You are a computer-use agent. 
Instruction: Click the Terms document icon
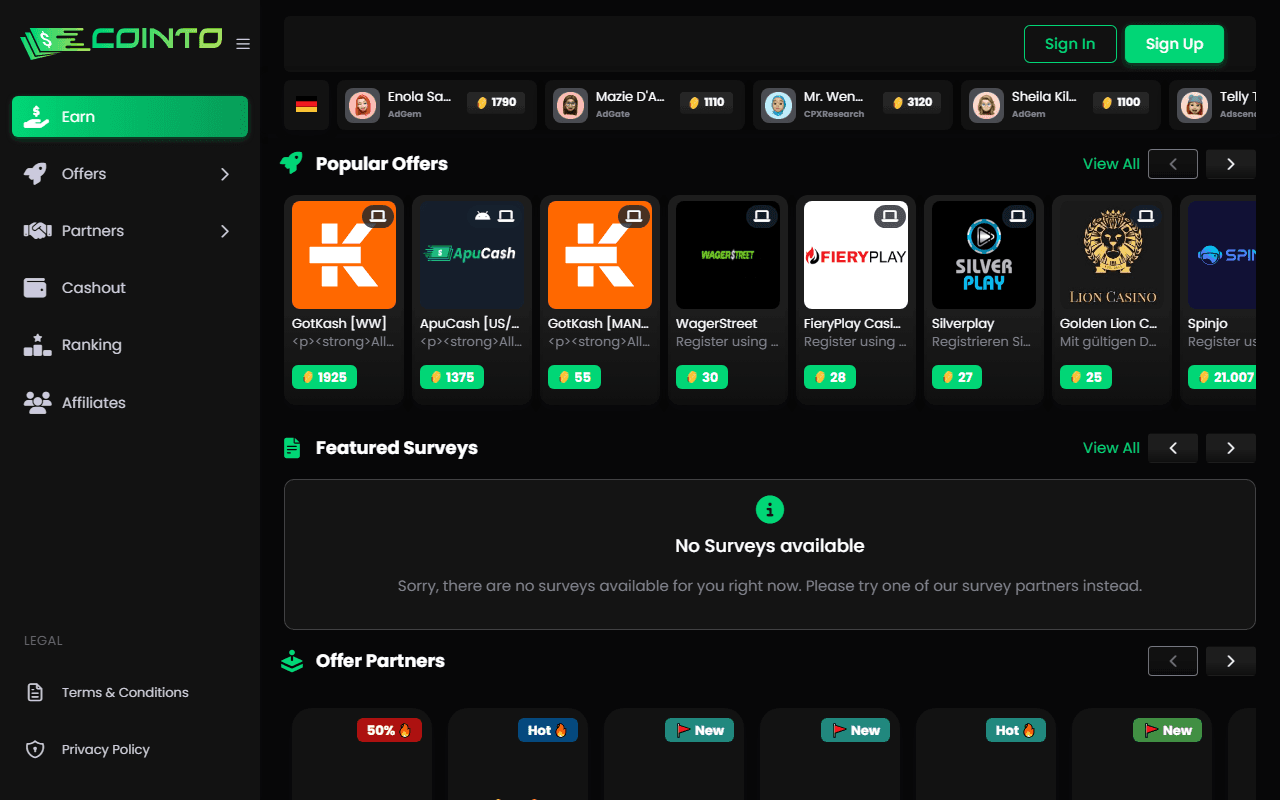point(35,692)
